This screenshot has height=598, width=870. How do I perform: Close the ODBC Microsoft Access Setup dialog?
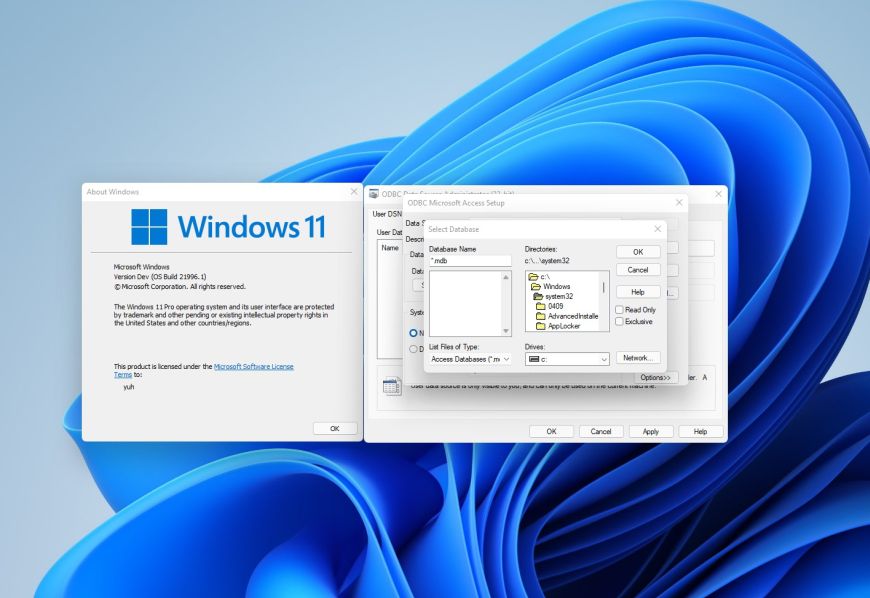pyautogui.click(x=679, y=202)
